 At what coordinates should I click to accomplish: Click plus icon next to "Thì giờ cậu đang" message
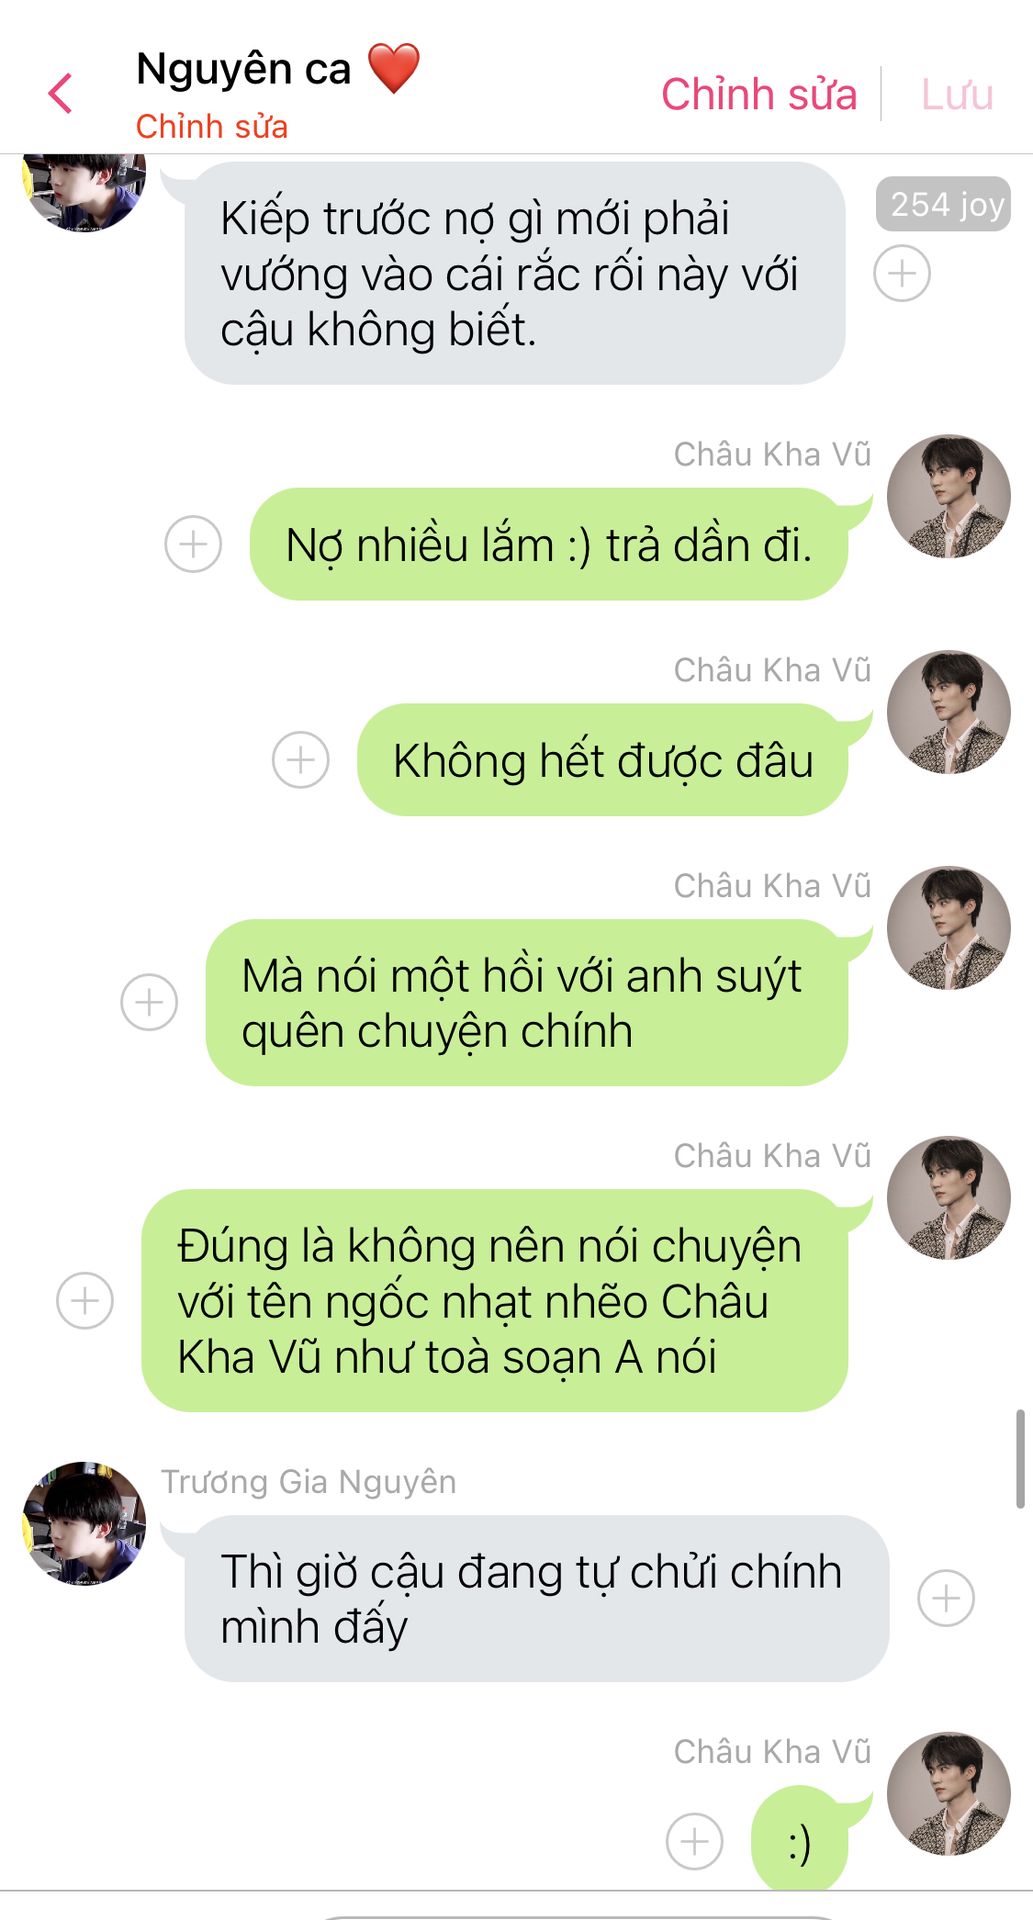(946, 1598)
